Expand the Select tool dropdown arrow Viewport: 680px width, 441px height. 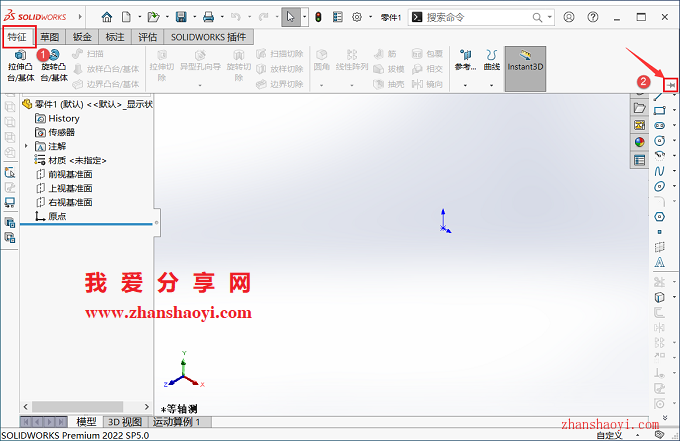point(304,17)
